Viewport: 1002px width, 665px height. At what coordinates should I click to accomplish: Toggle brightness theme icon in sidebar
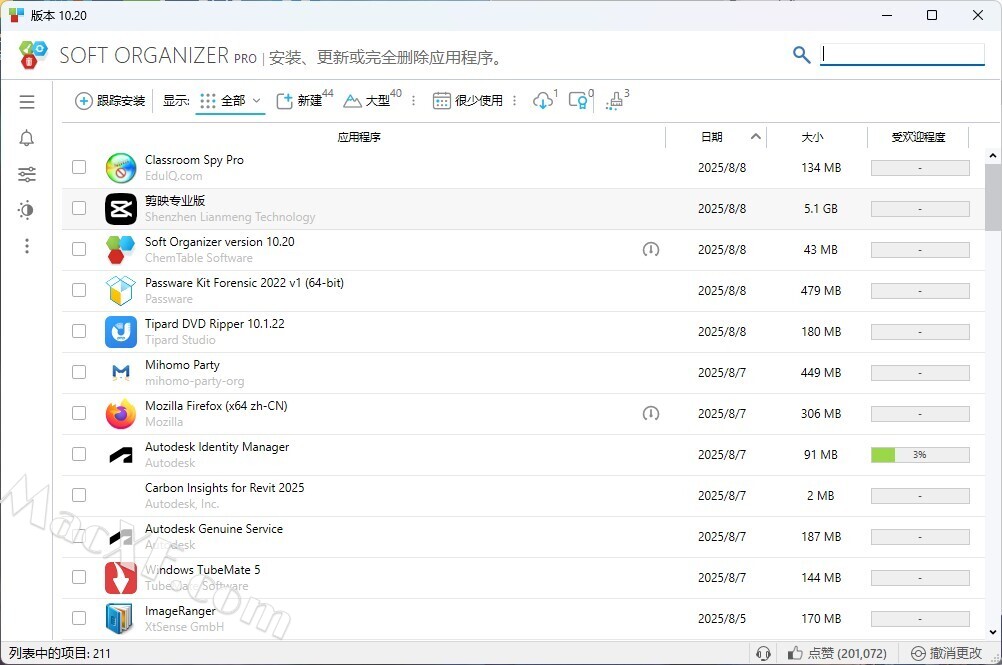coord(27,210)
